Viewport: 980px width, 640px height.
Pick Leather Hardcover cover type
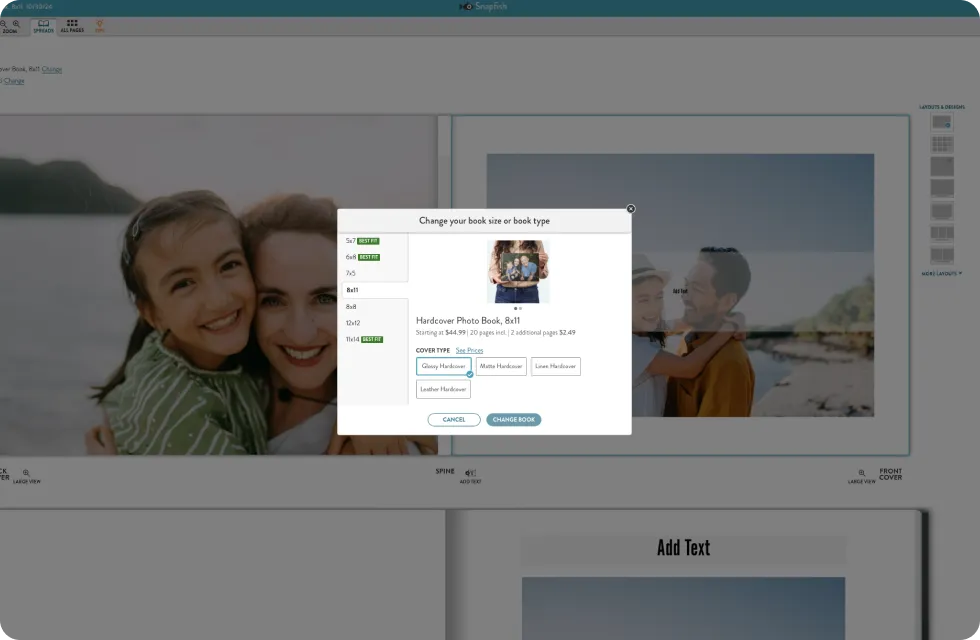click(443, 389)
